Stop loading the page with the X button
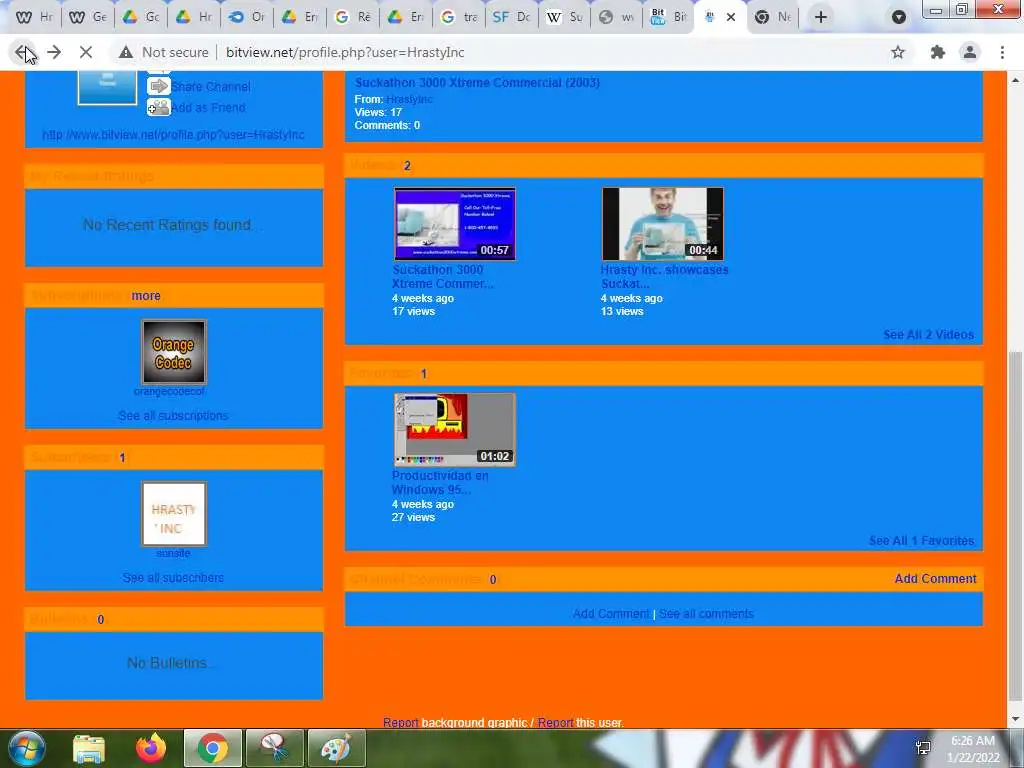Viewport: 1024px width, 768px height. point(86,52)
